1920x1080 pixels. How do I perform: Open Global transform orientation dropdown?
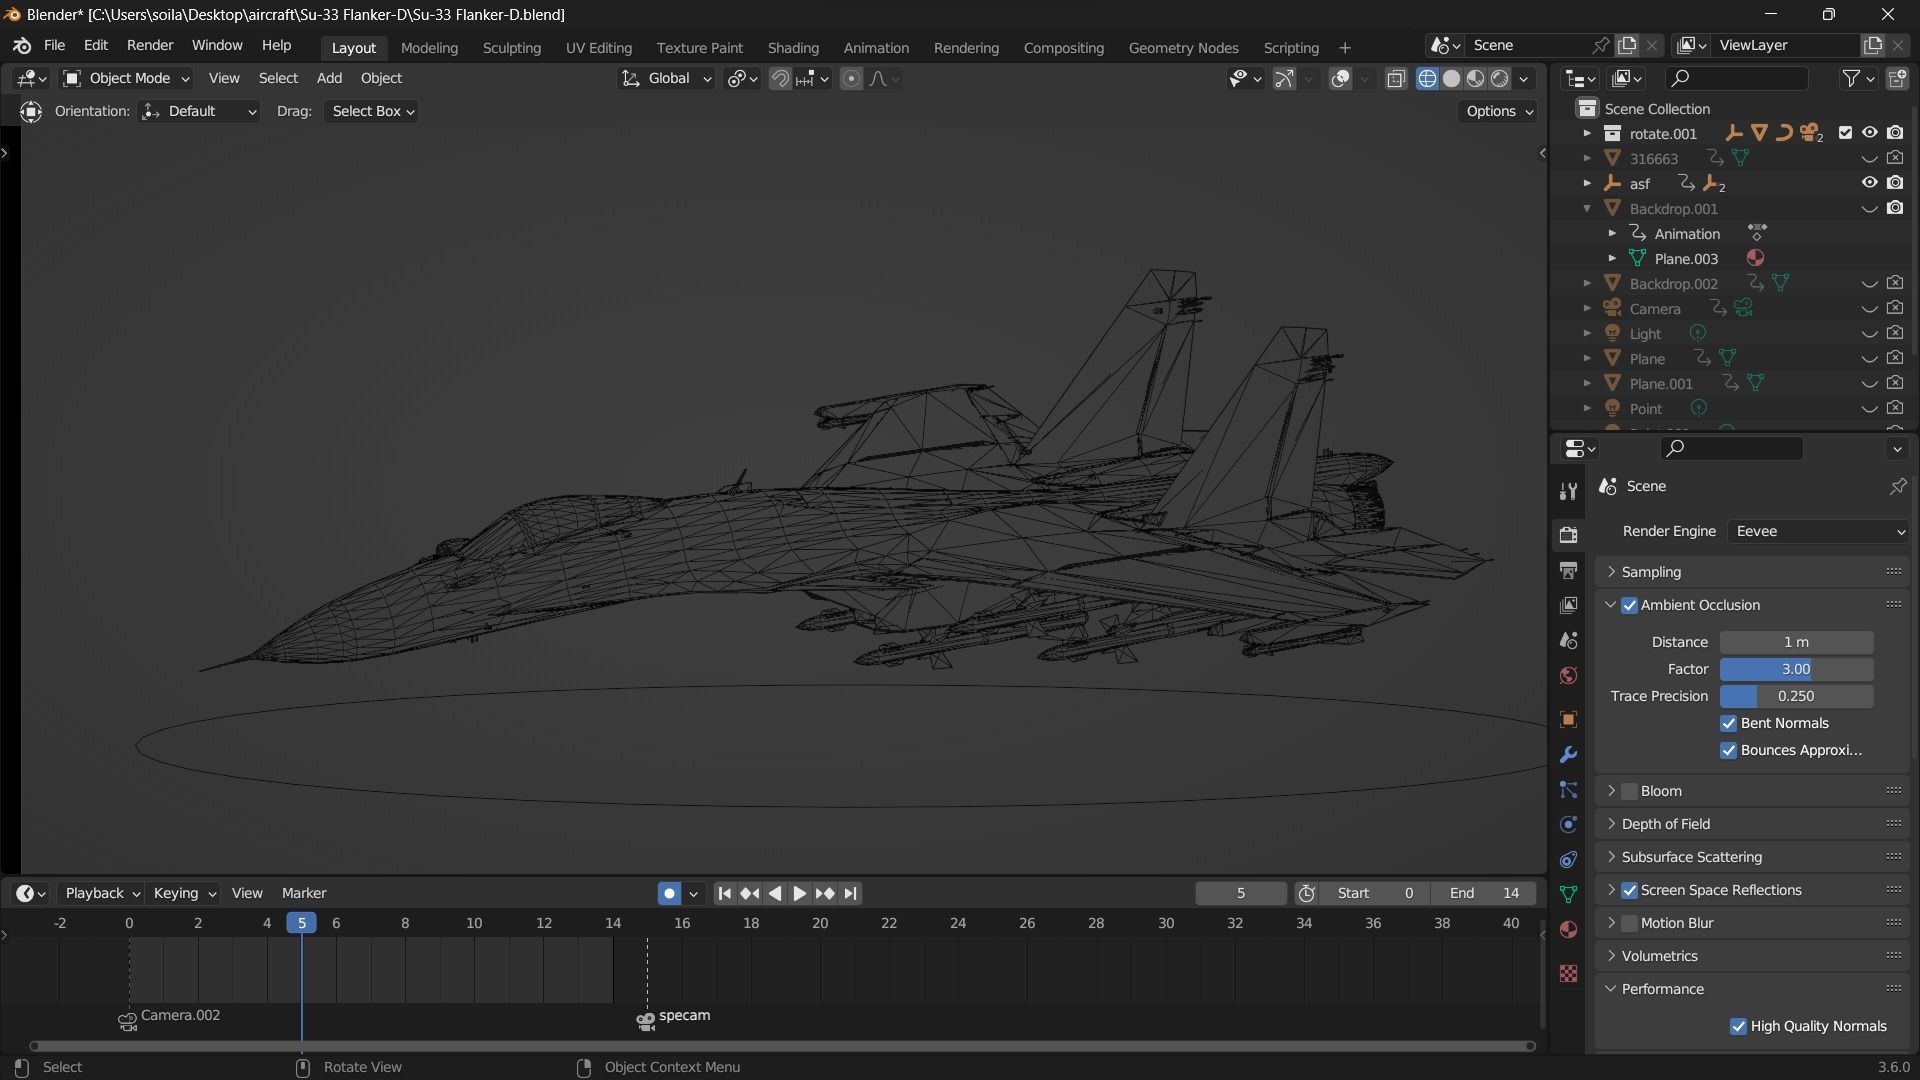666,78
